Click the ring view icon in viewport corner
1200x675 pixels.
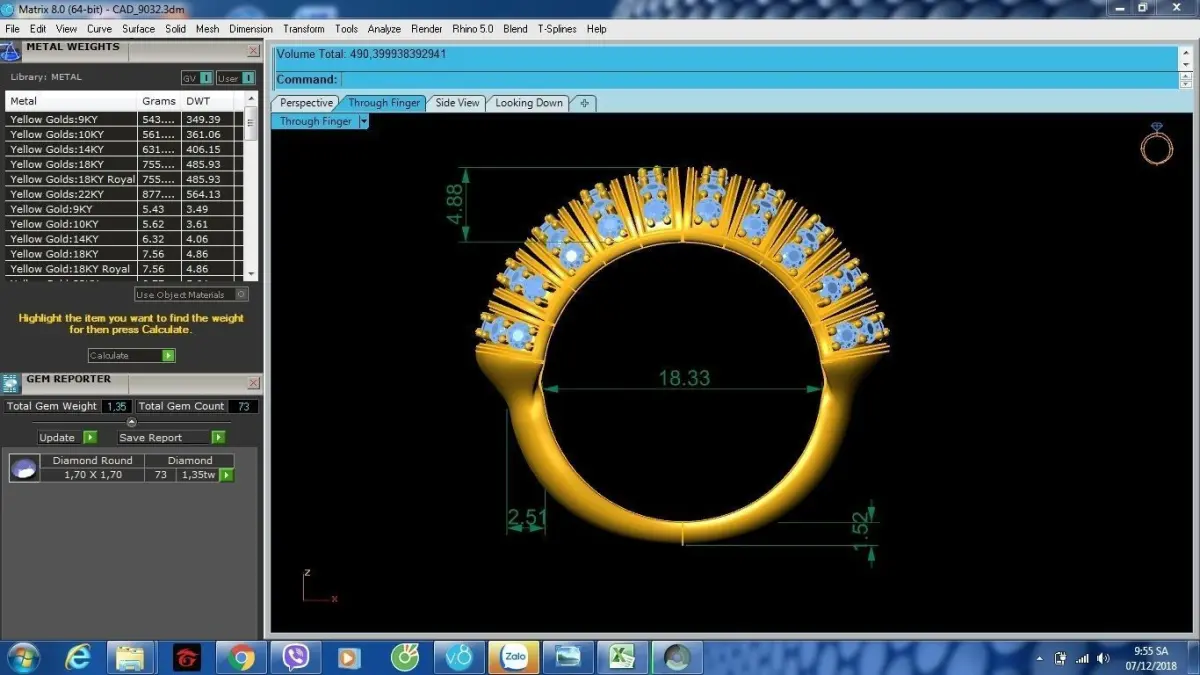pyautogui.click(x=1157, y=145)
